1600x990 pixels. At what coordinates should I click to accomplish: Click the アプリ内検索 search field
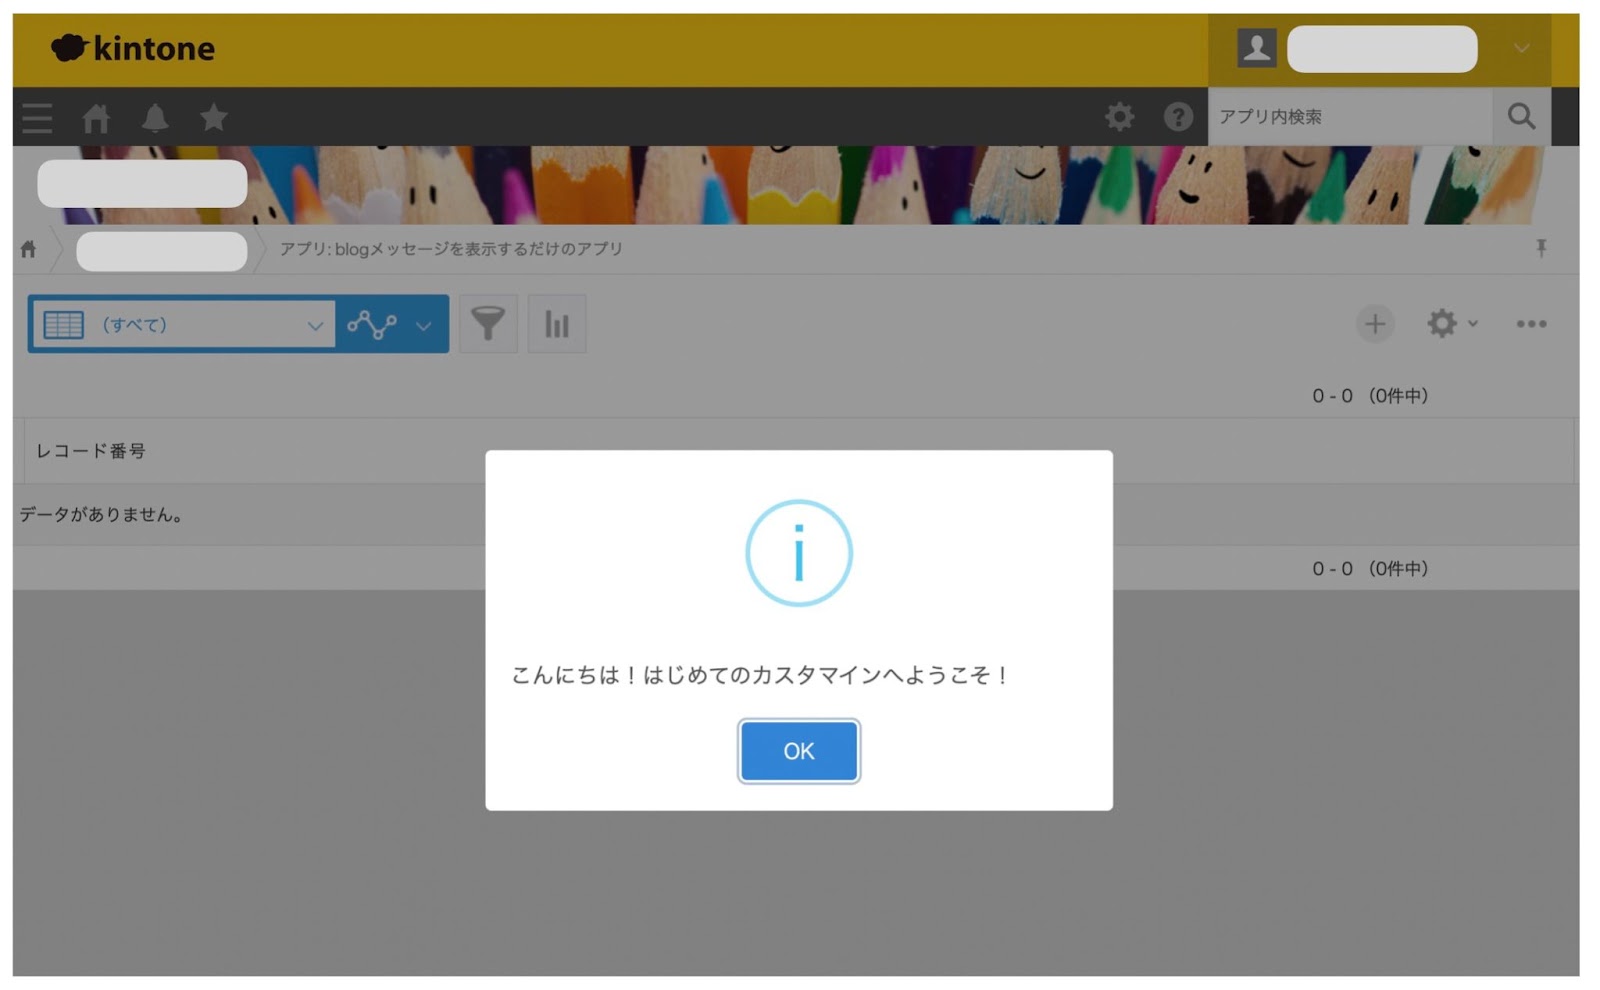coord(1349,117)
